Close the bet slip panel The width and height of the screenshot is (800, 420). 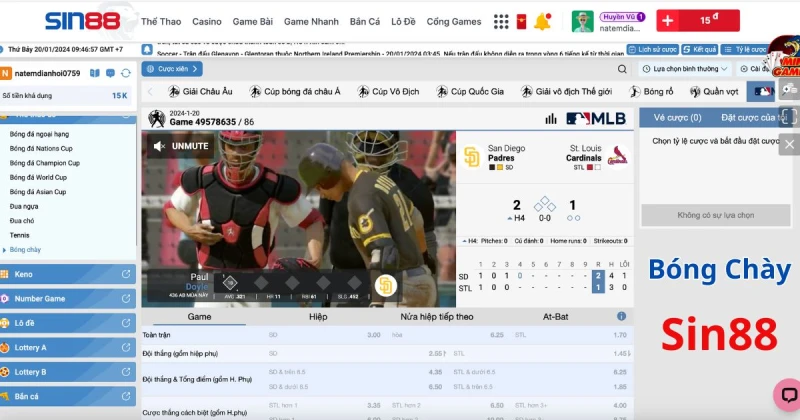coord(789,144)
